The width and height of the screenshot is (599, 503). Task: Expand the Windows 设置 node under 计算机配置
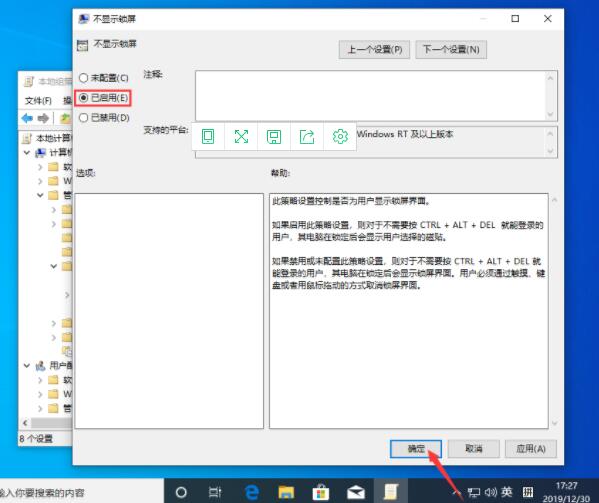40,181
